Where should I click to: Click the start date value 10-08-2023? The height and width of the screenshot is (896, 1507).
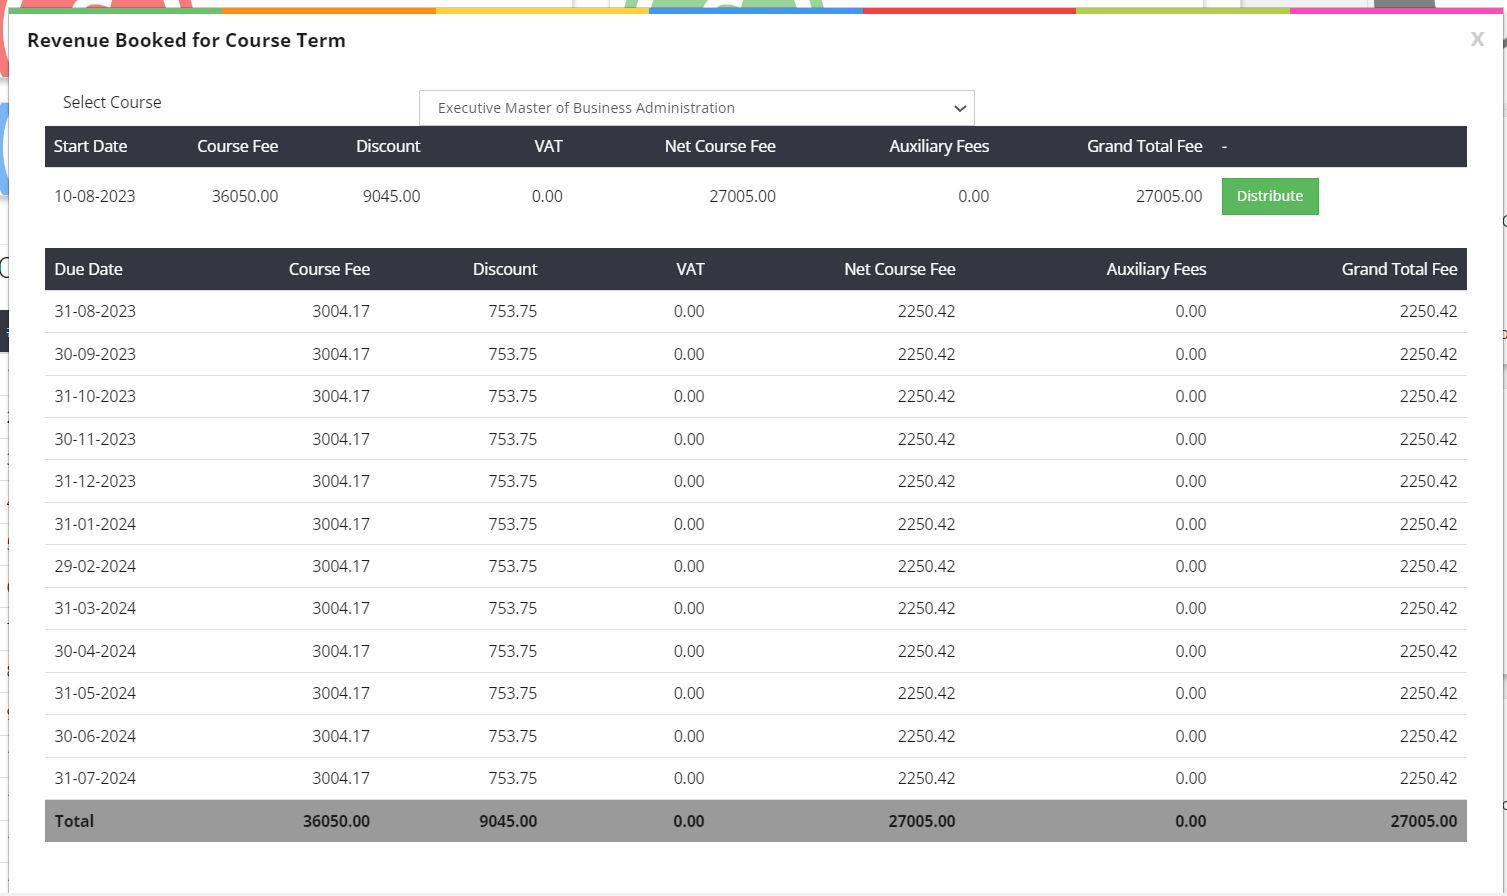(95, 196)
